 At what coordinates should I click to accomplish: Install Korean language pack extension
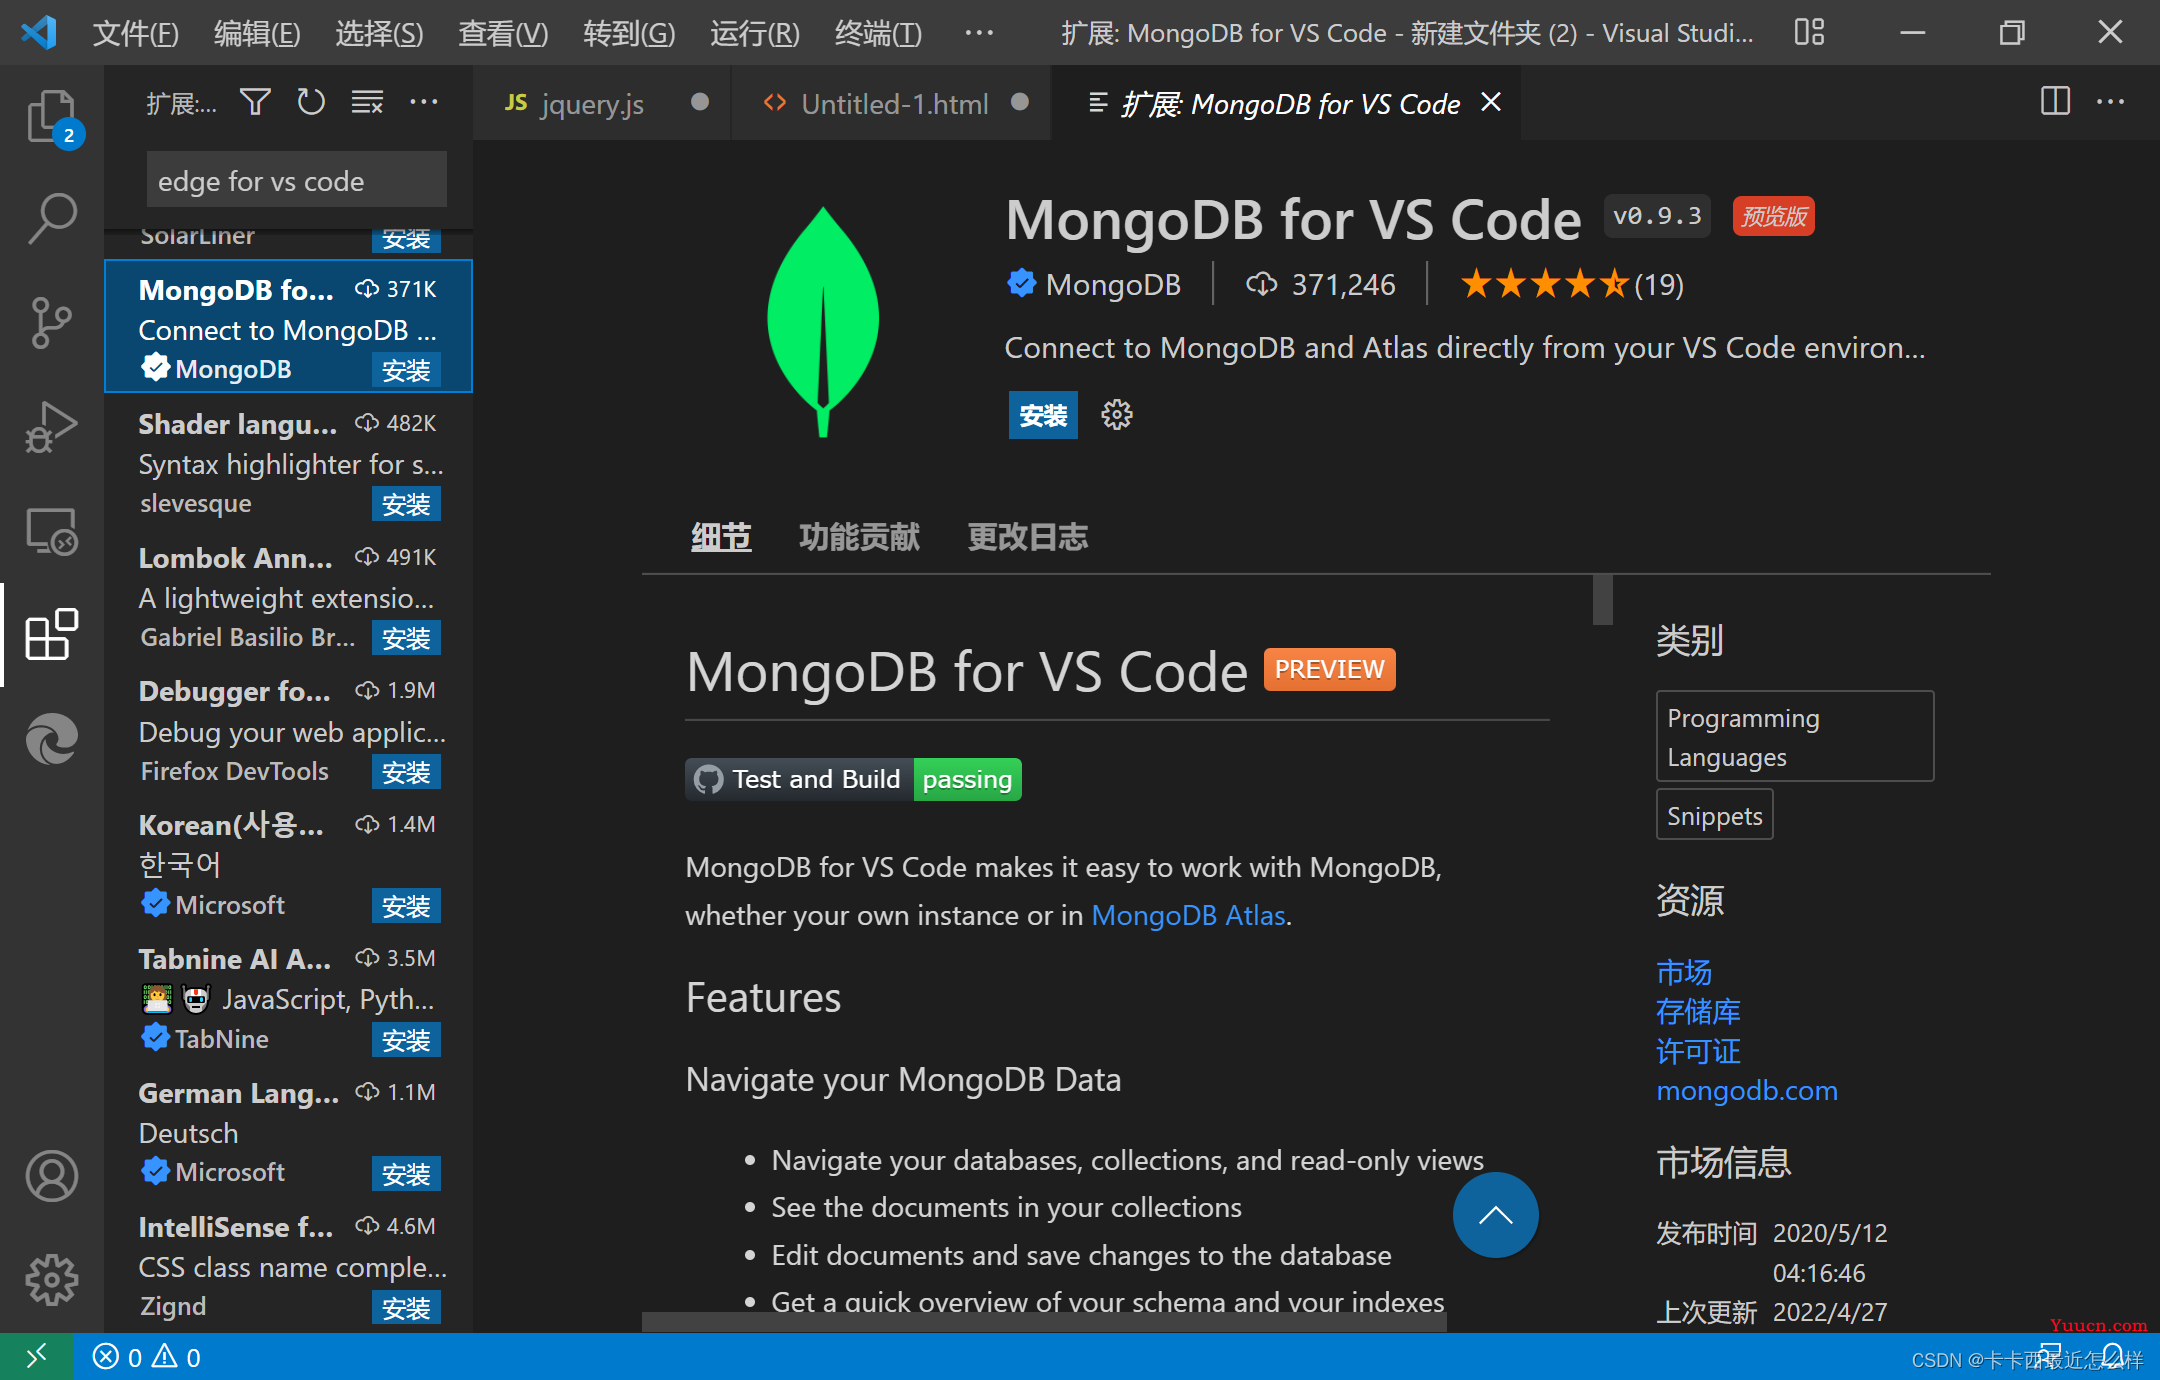[406, 907]
